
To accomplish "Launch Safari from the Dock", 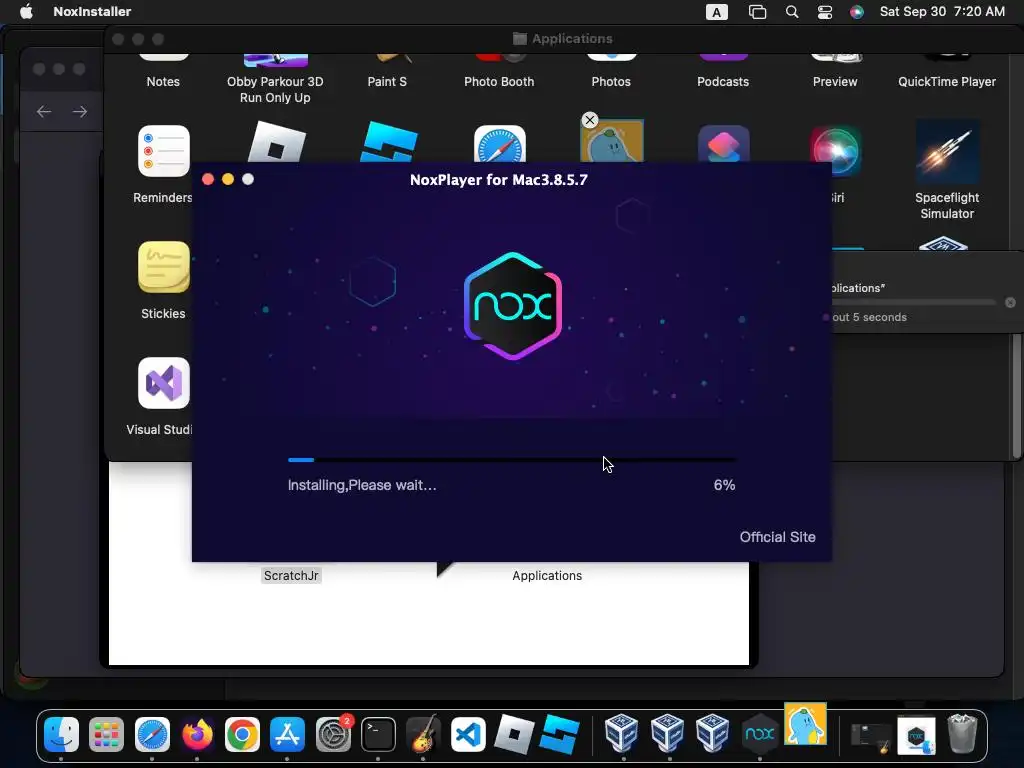I will point(152,735).
